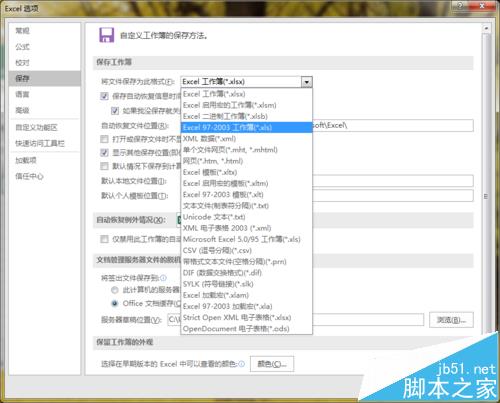Toggle show additional save locations checkbox
This screenshot has height=403, width=500.
(104, 153)
